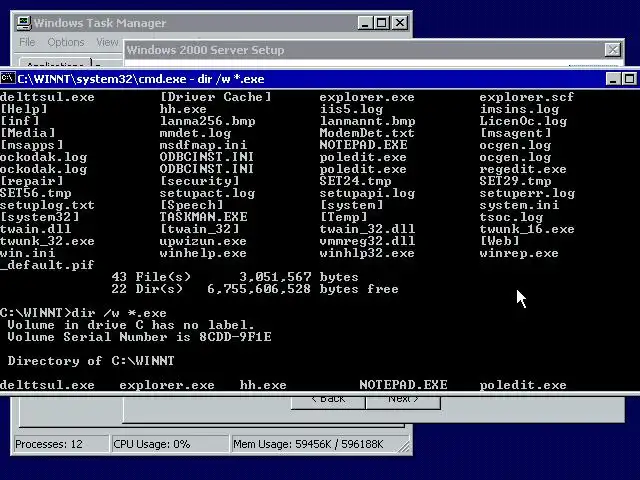Click iis5.log in the listing
Image resolution: width=640 pixels, height=480 pixels.
coord(351,109)
